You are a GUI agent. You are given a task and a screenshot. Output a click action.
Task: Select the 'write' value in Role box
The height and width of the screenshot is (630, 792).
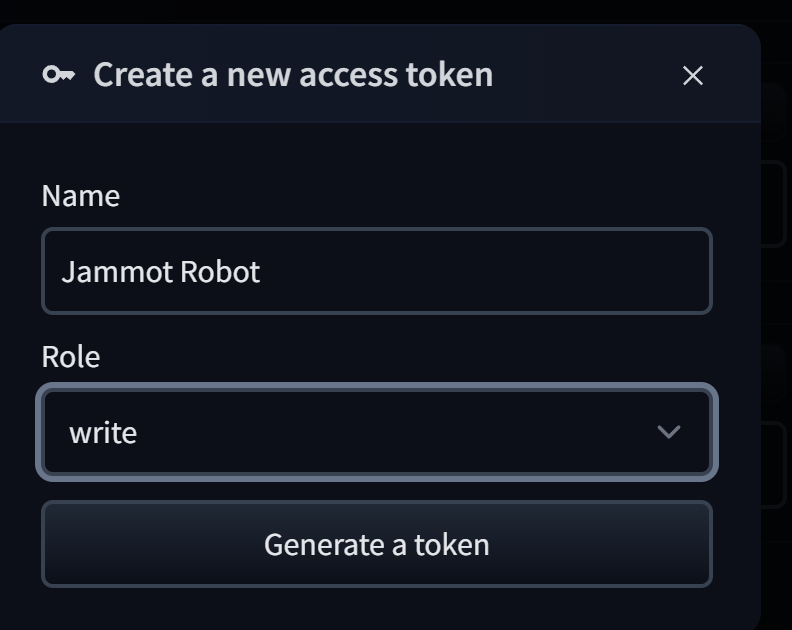(x=102, y=433)
